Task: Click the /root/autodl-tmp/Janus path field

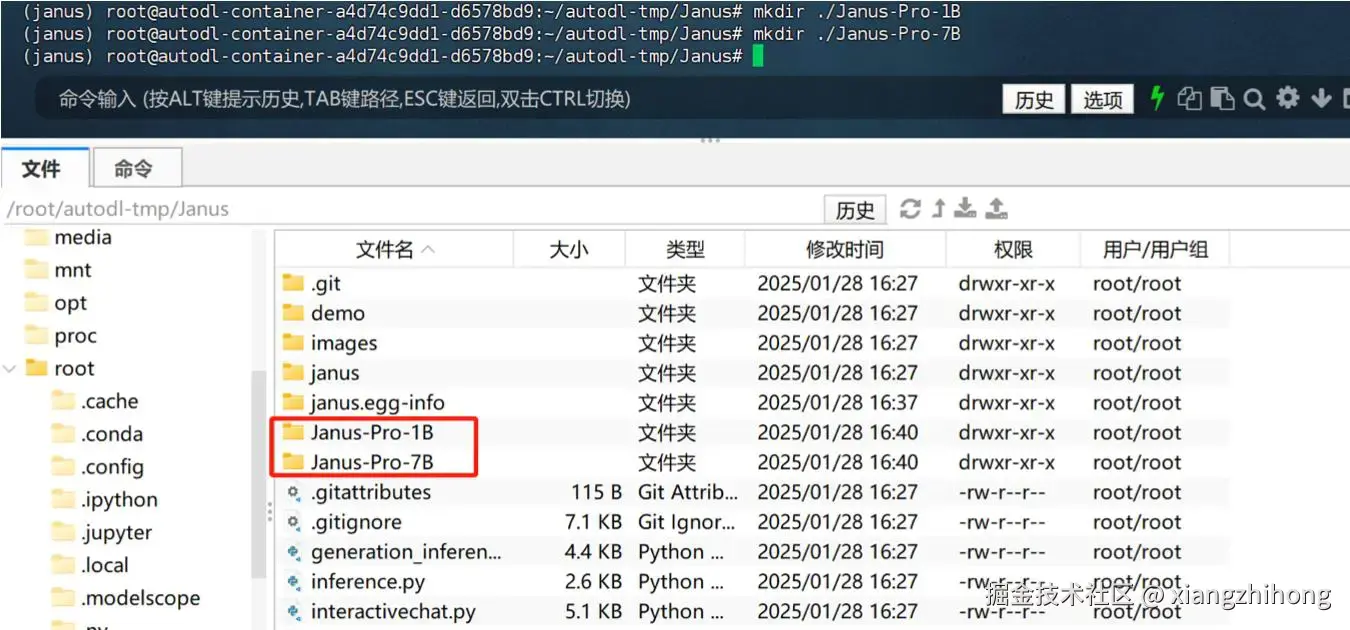Action: click(x=410, y=209)
